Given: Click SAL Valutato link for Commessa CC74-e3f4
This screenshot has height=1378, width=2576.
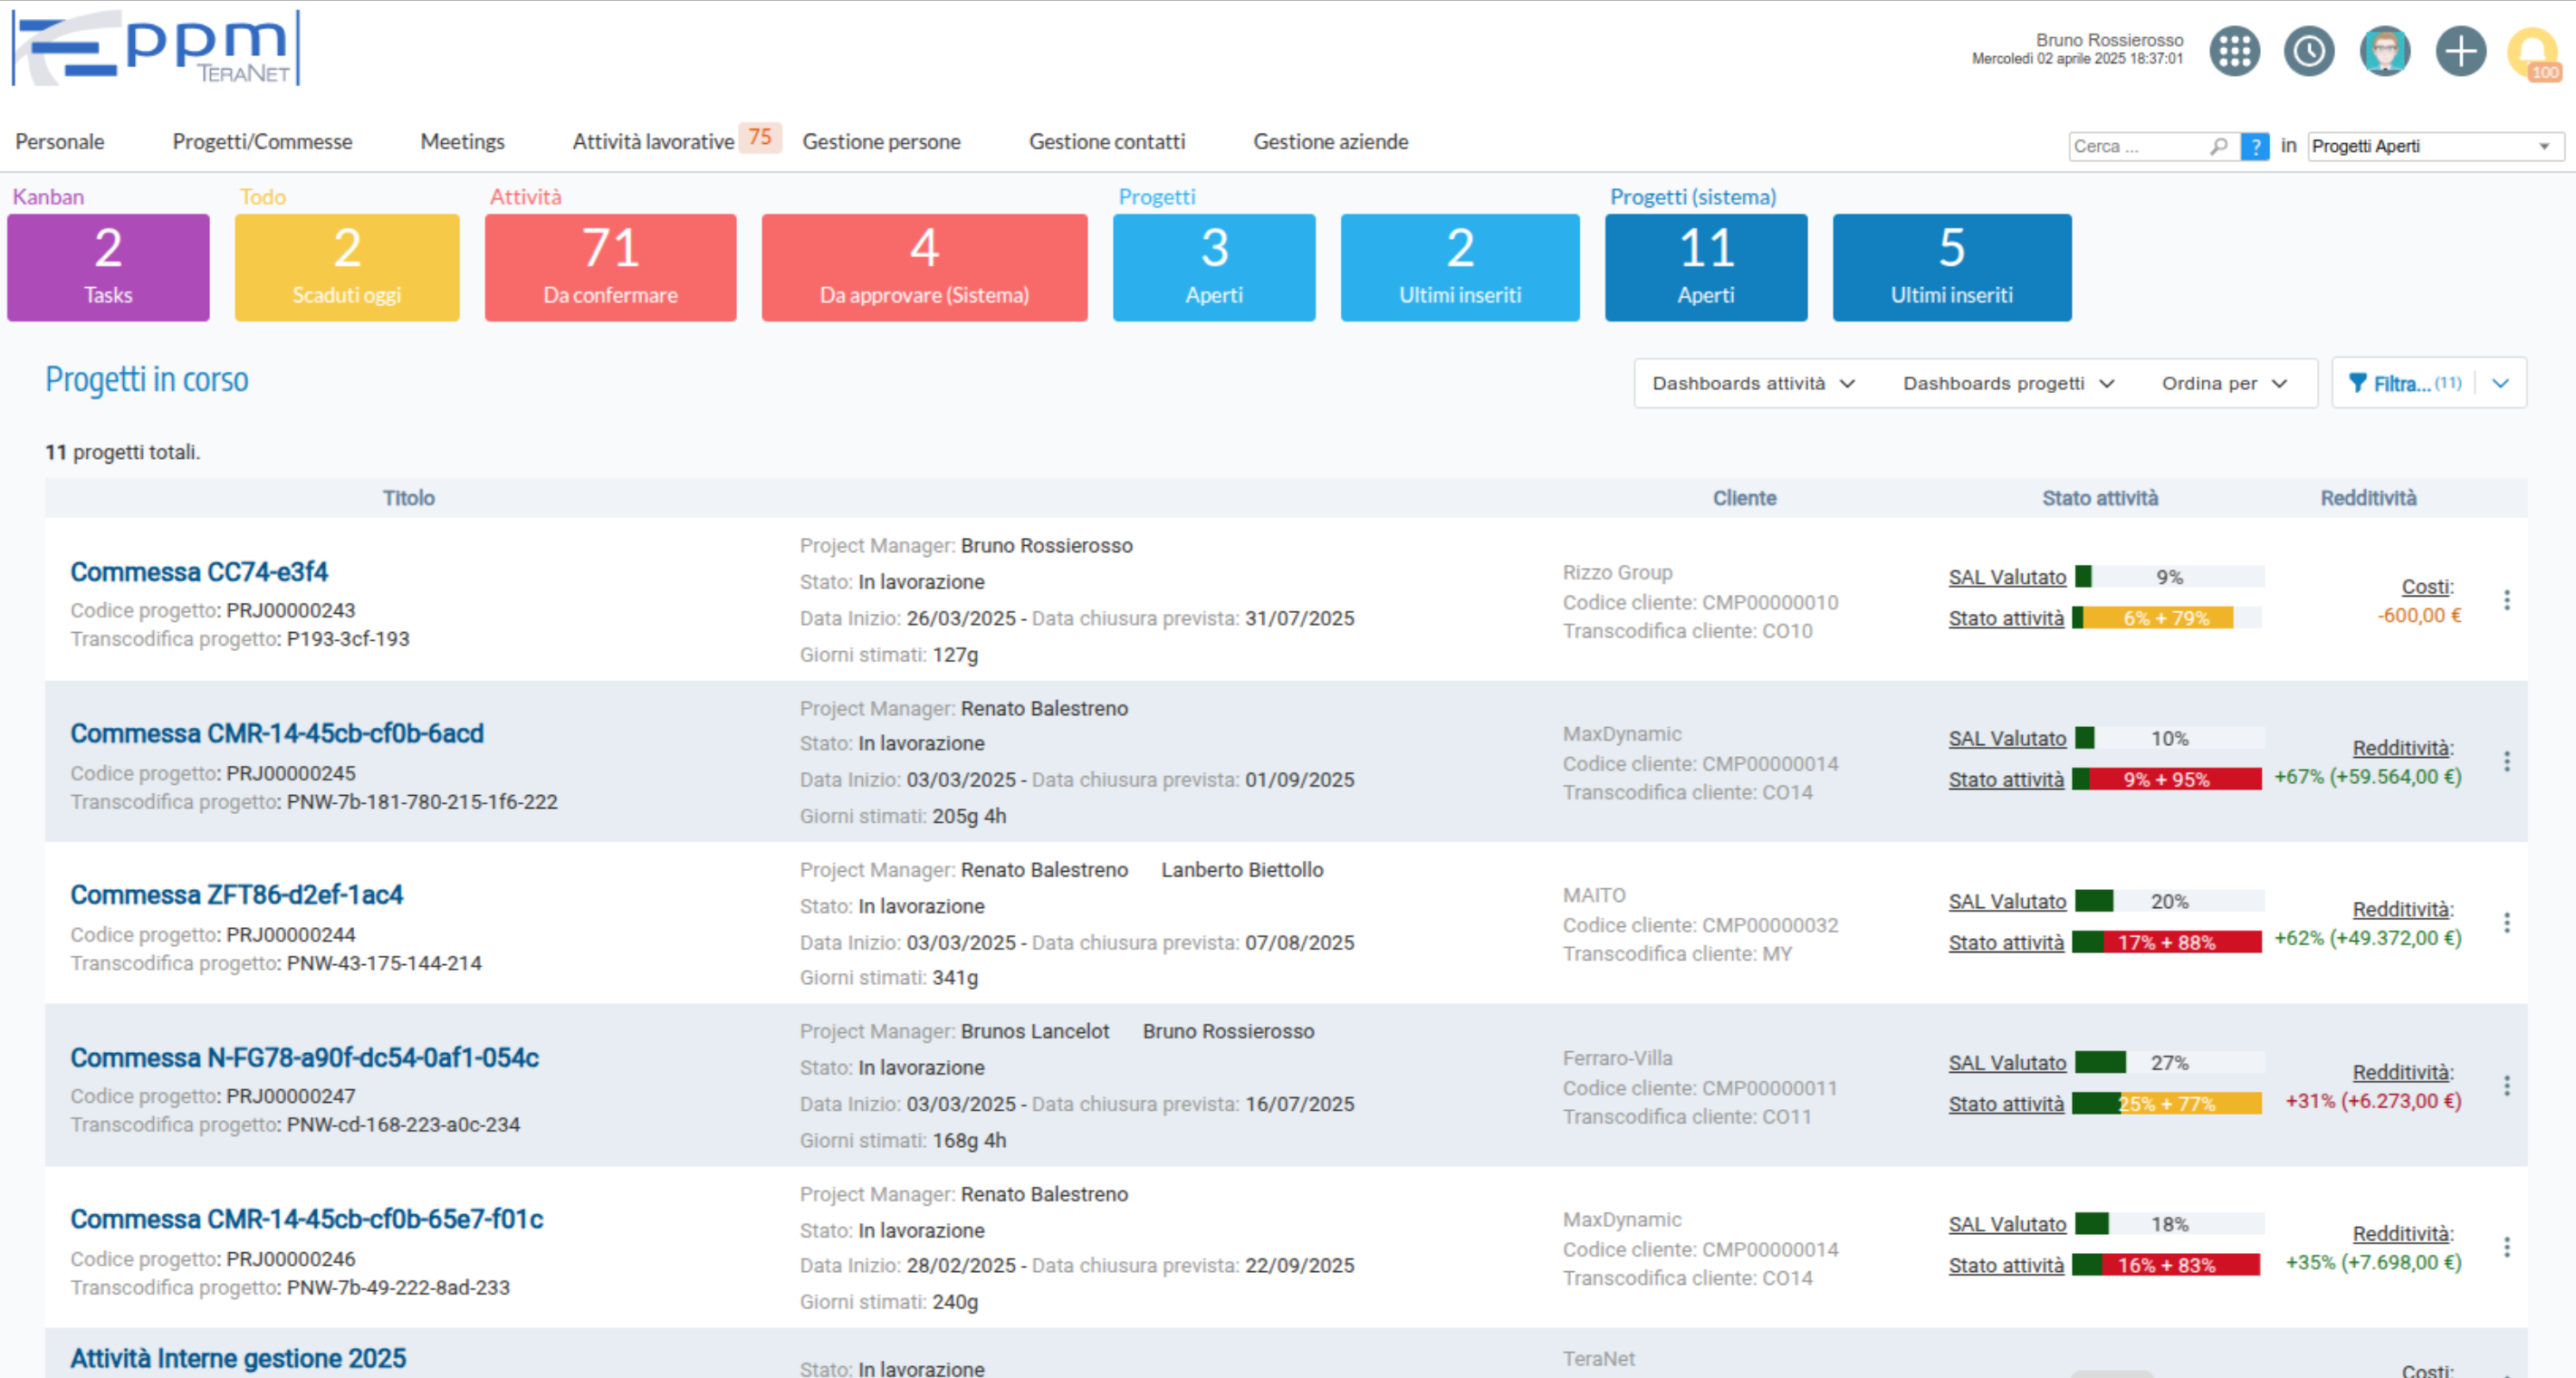Looking at the screenshot, I should tap(2007, 577).
